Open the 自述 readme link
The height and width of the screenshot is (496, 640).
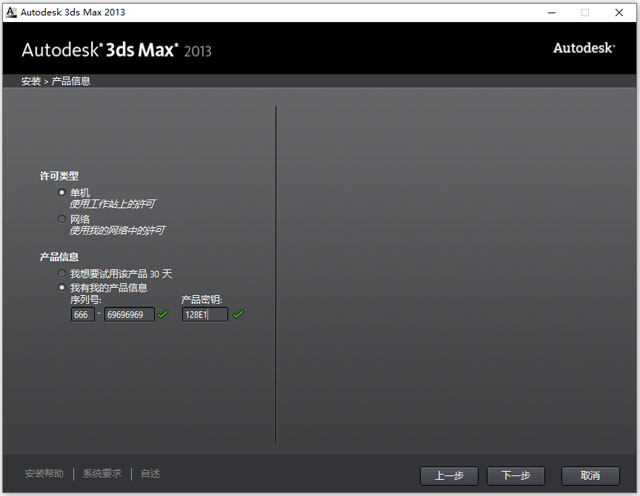[150, 474]
